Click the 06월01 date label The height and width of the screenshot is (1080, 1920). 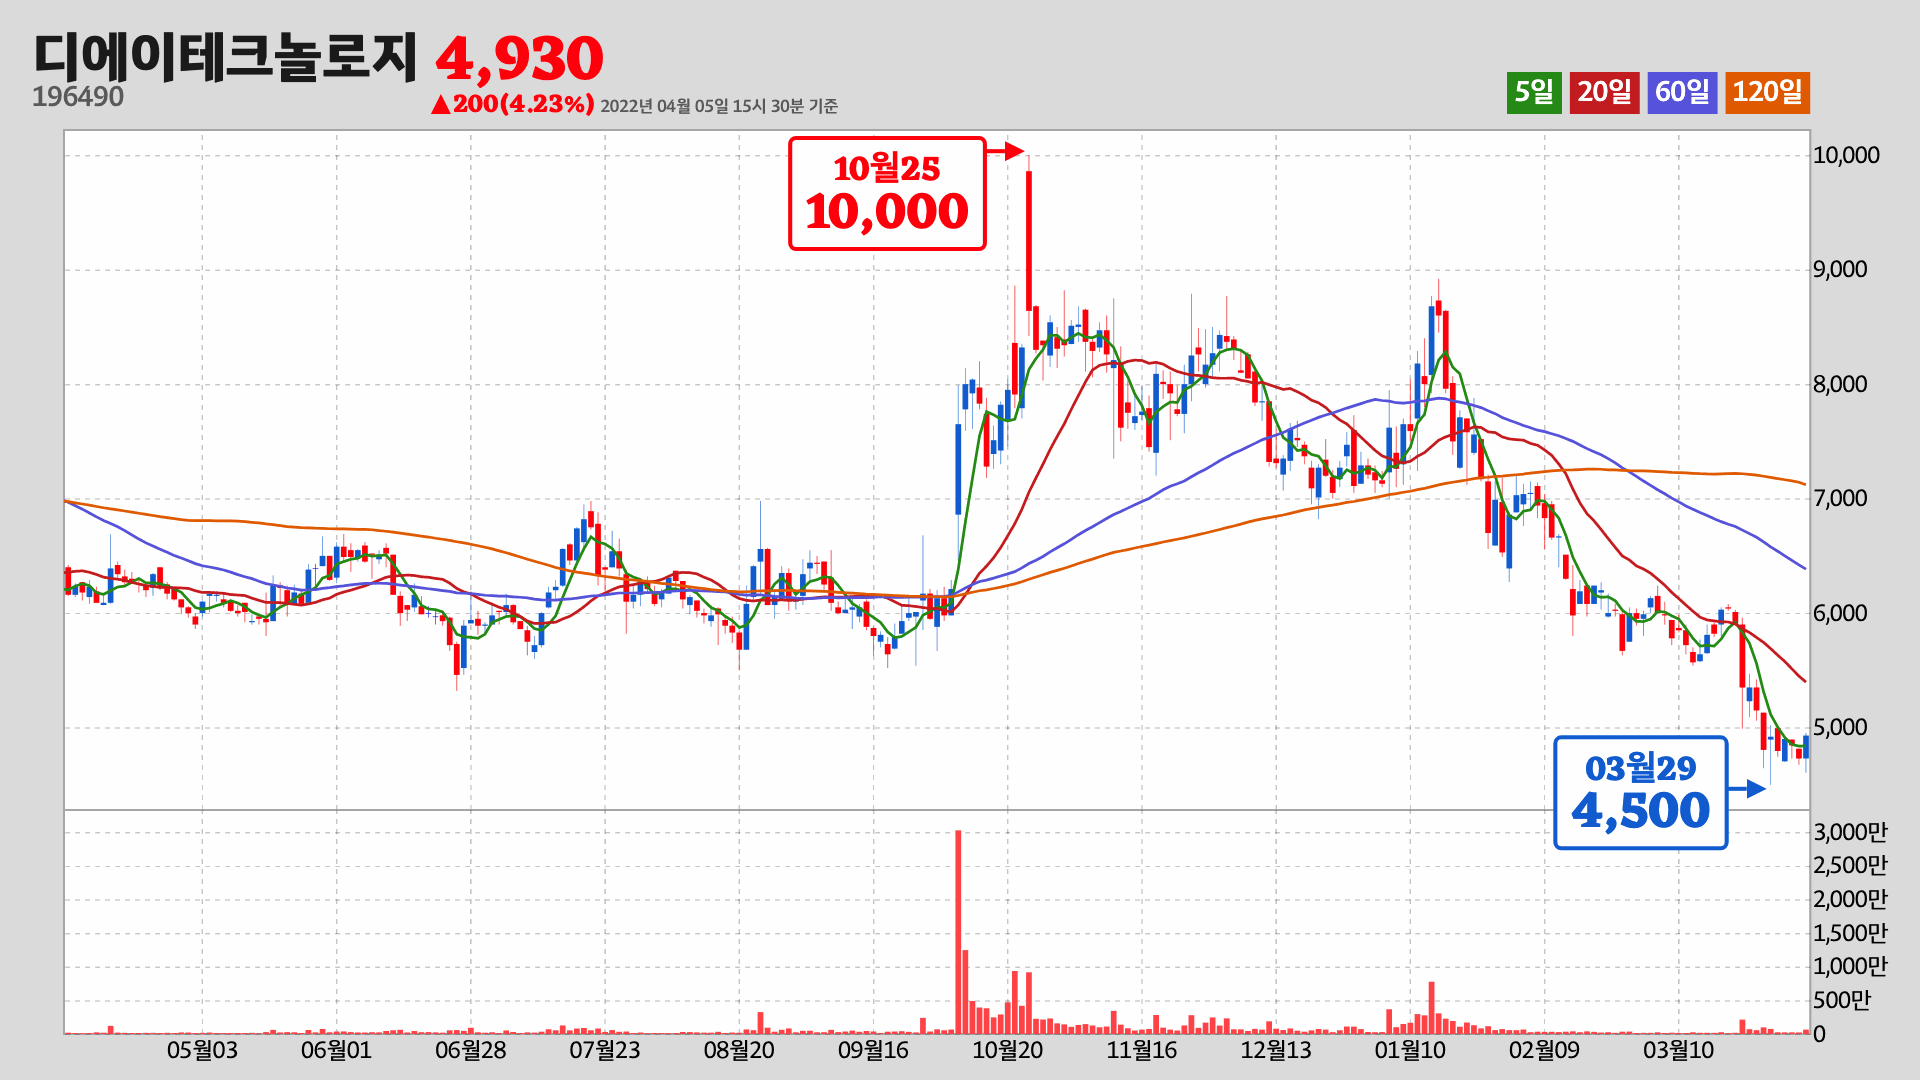(x=336, y=1051)
